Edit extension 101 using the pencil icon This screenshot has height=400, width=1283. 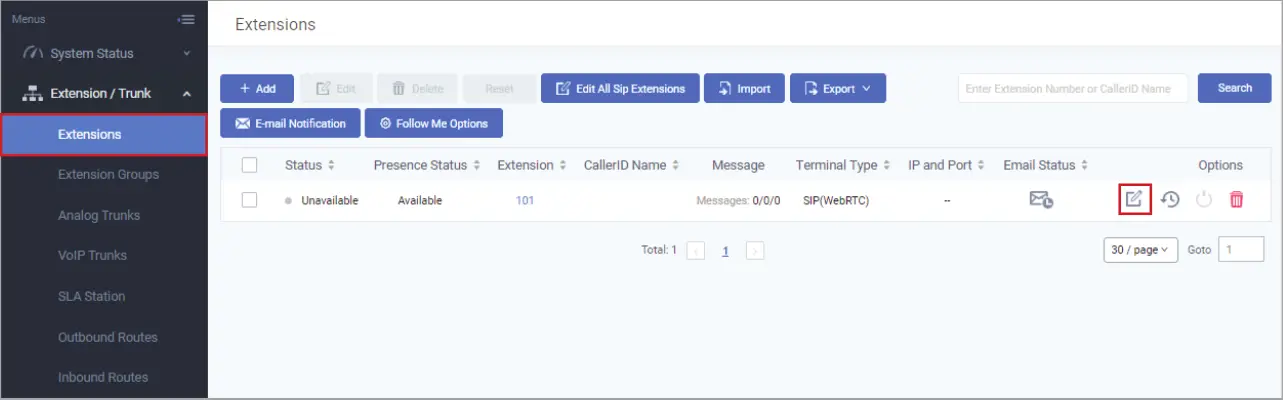coord(1134,200)
